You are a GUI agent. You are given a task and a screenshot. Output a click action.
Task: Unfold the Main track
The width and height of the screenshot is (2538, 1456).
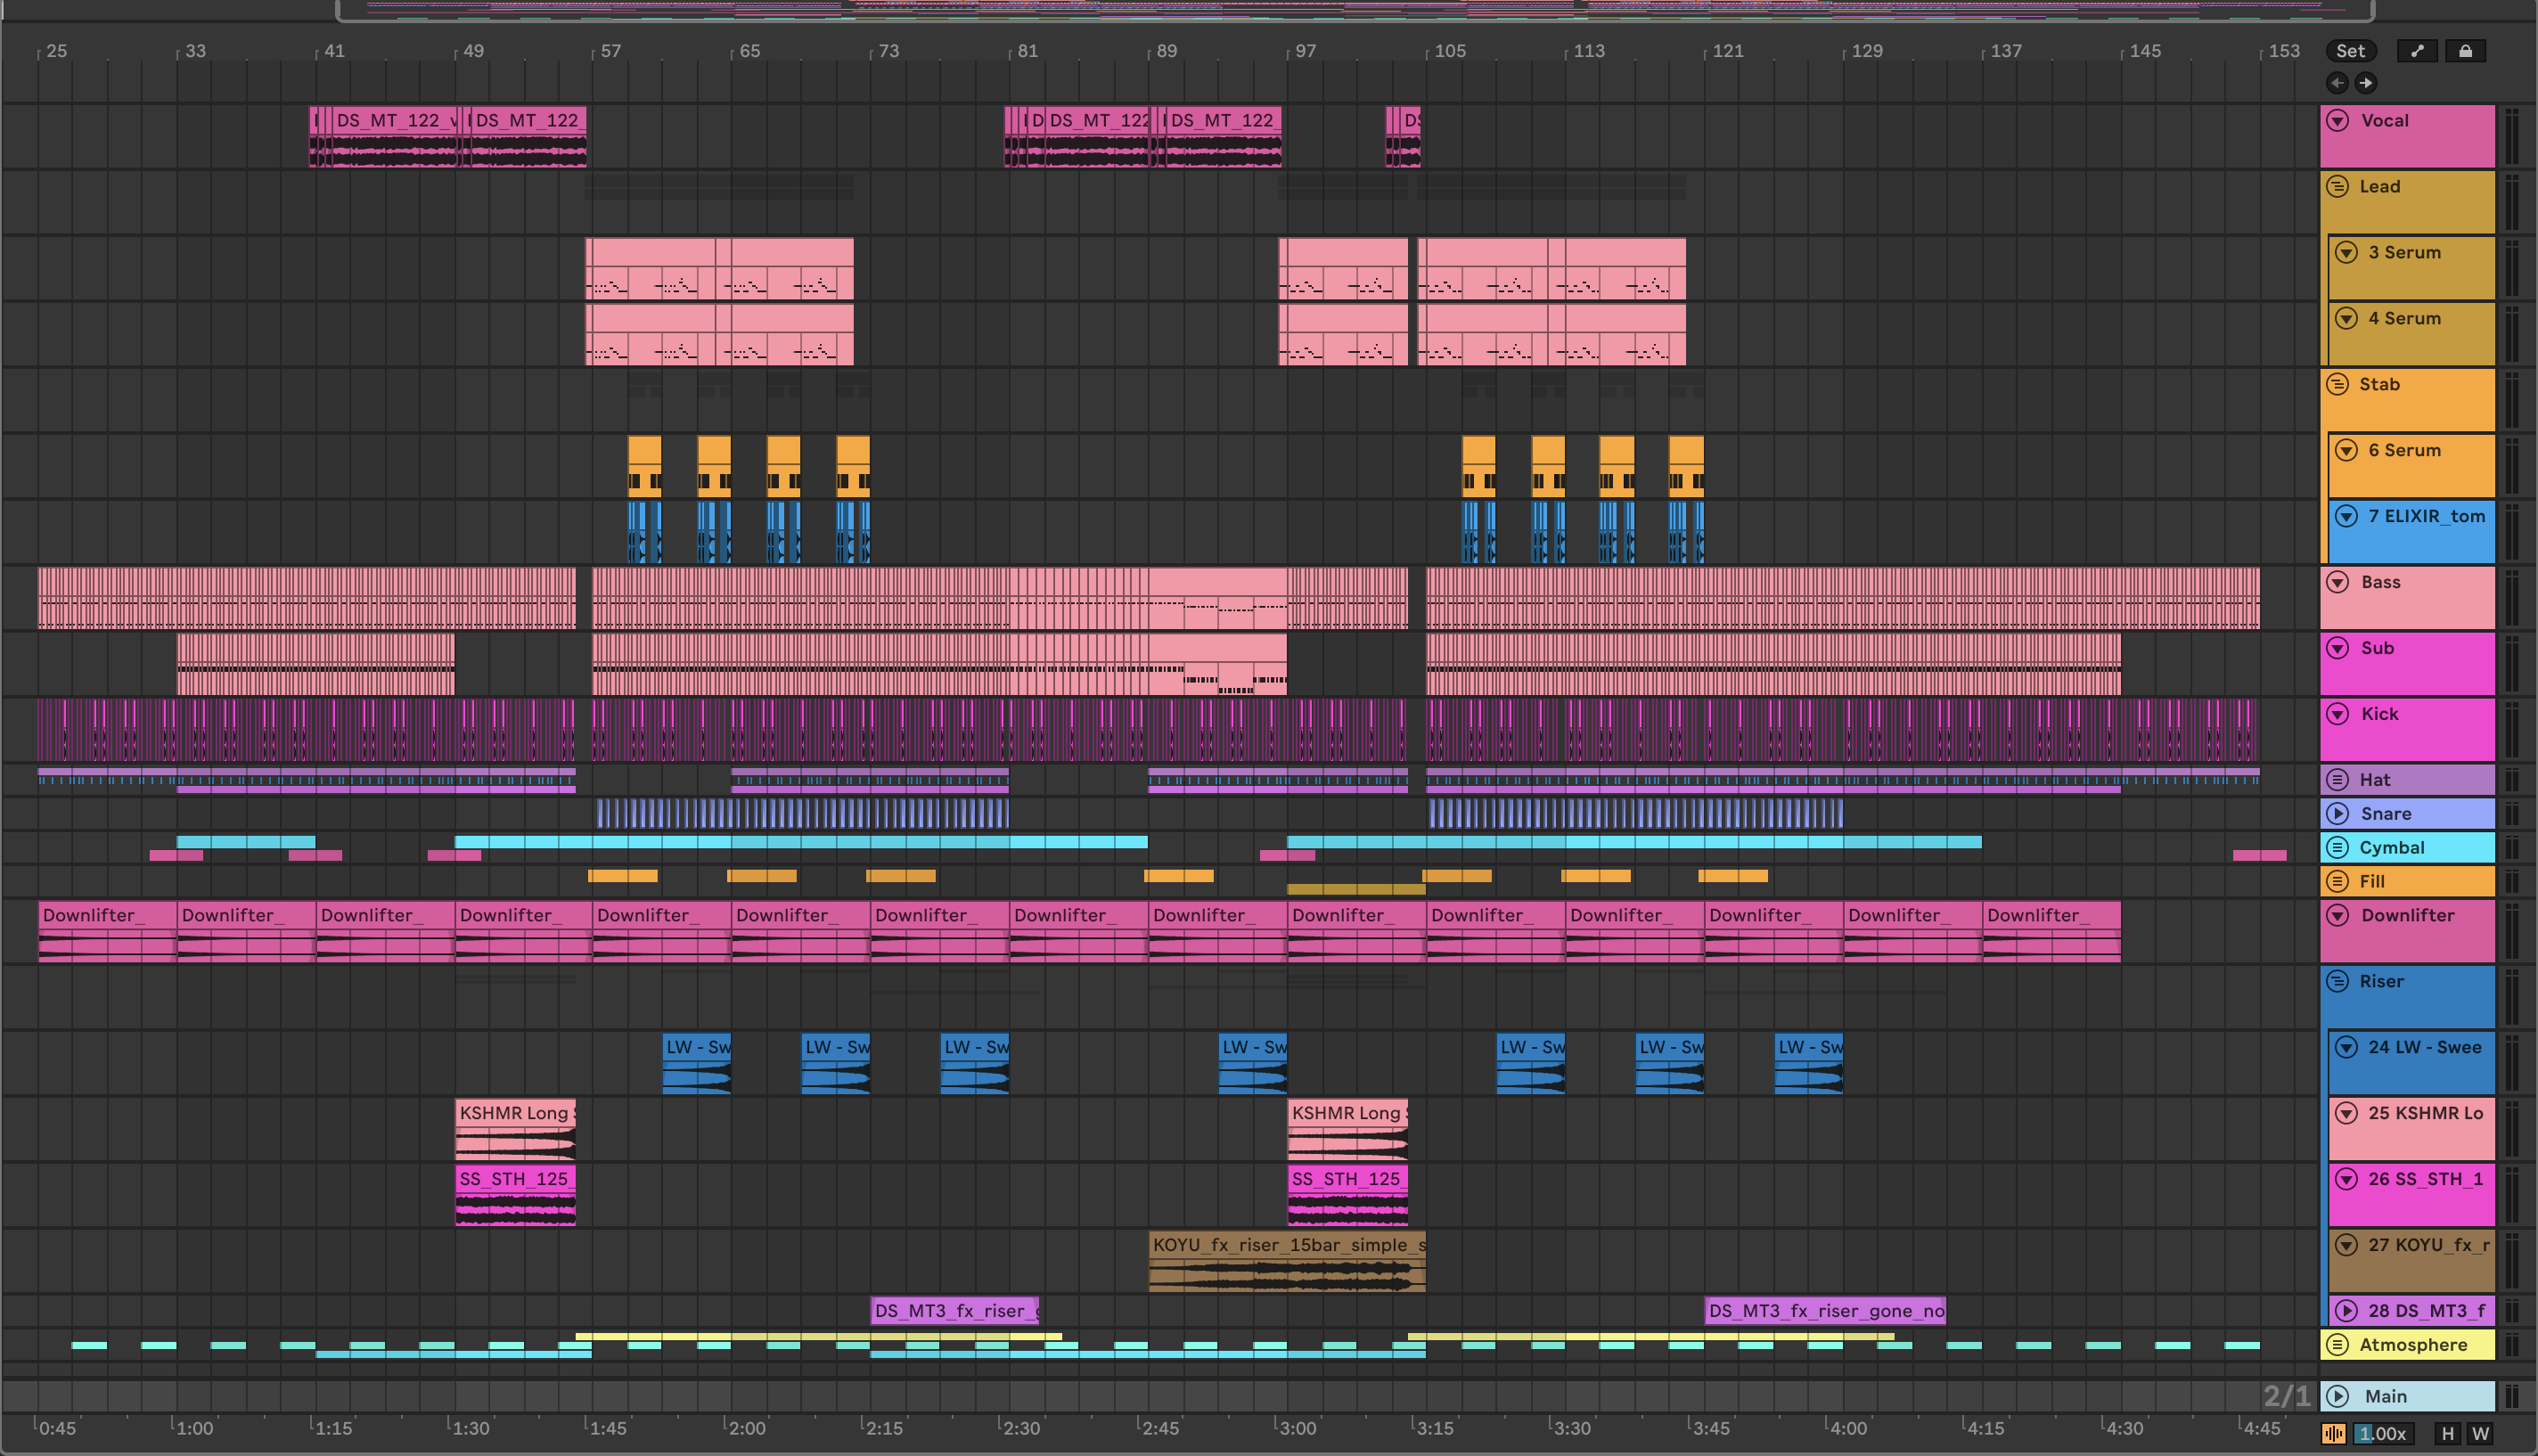click(x=2337, y=1396)
